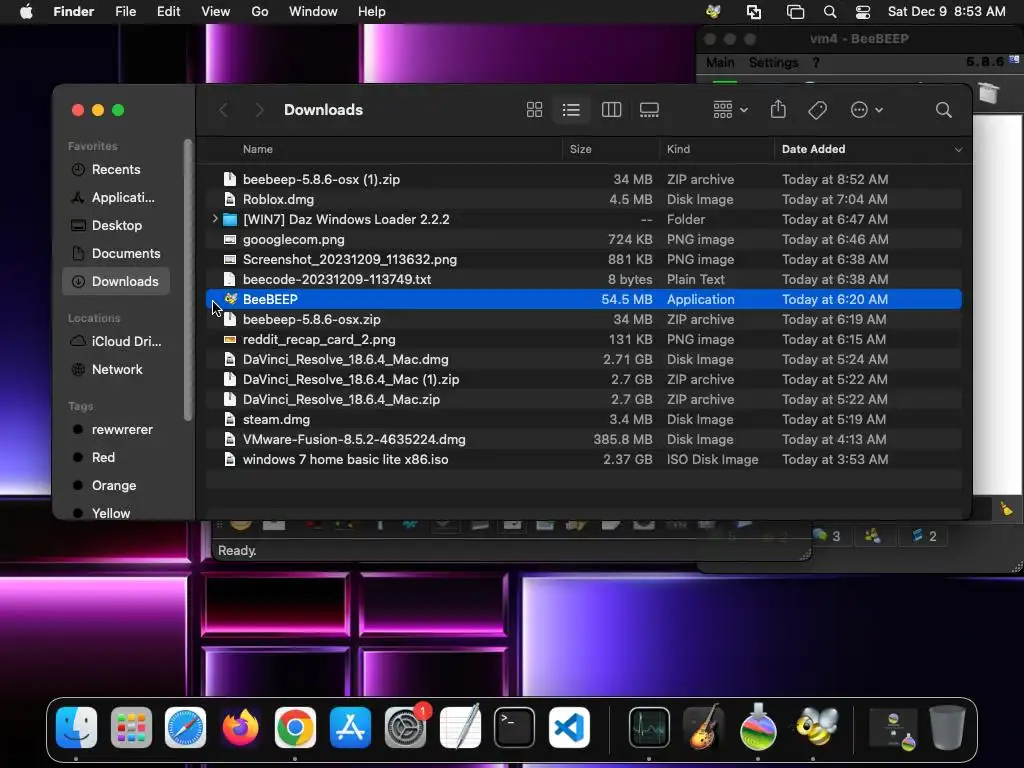Open Settings menu in BeeBEEP window
This screenshot has width=1024, height=768.
coord(773,62)
